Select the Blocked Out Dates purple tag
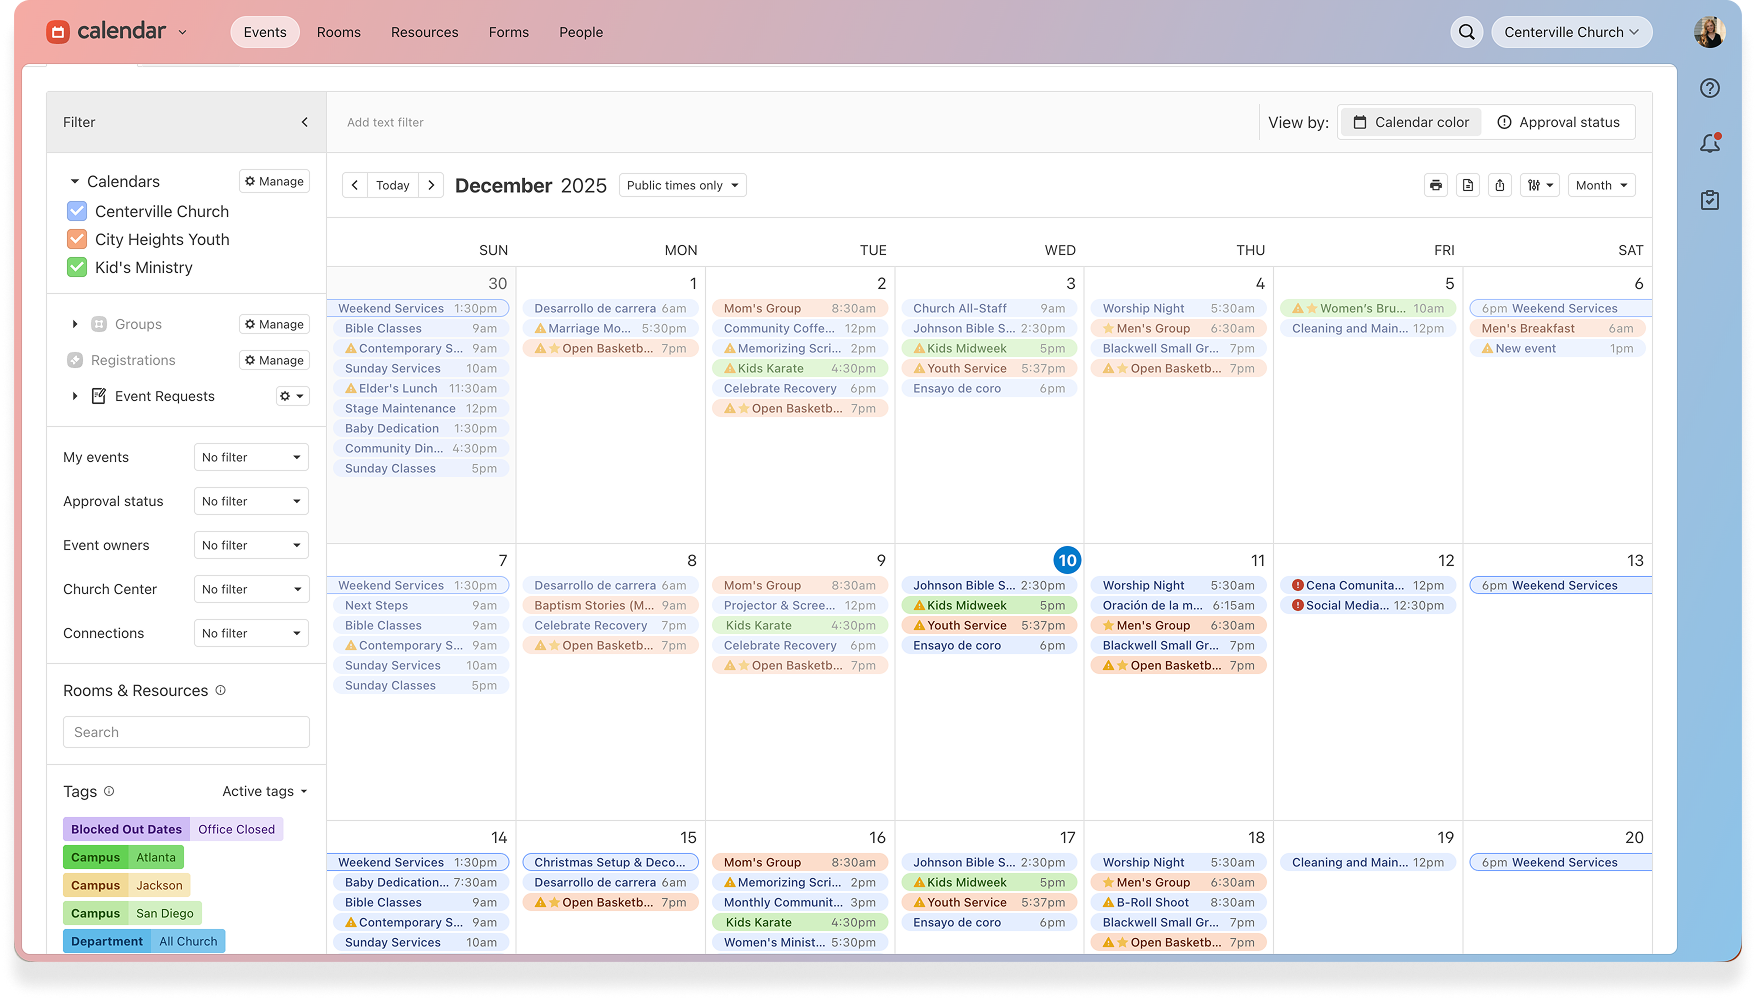The width and height of the screenshot is (1756, 1000). tap(126, 829)
